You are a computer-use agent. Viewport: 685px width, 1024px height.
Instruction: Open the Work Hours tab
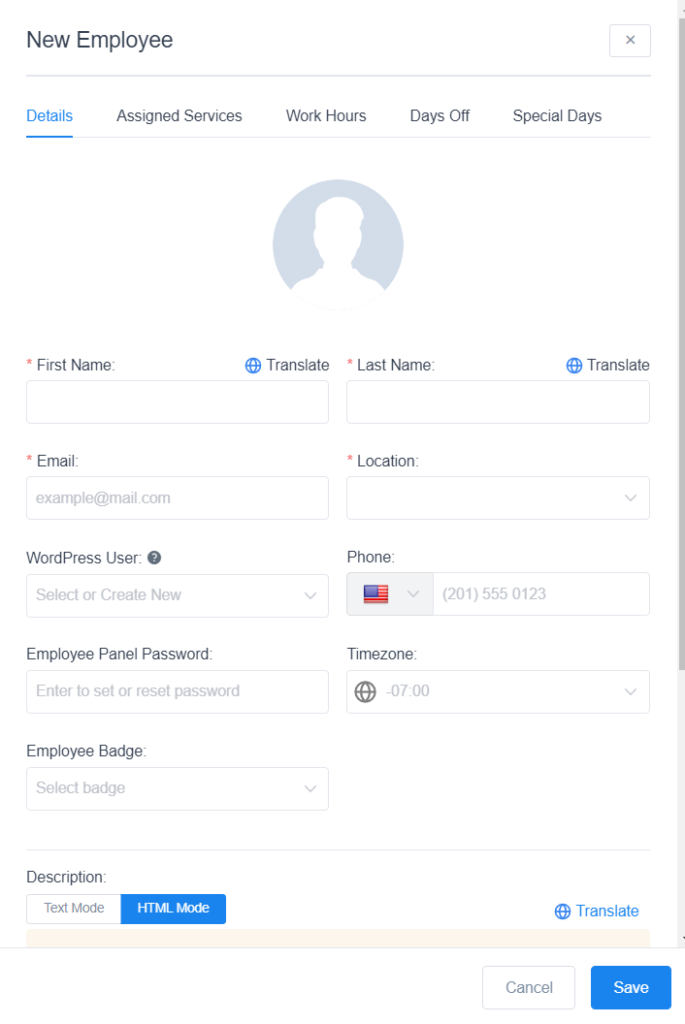coord(326,116)
